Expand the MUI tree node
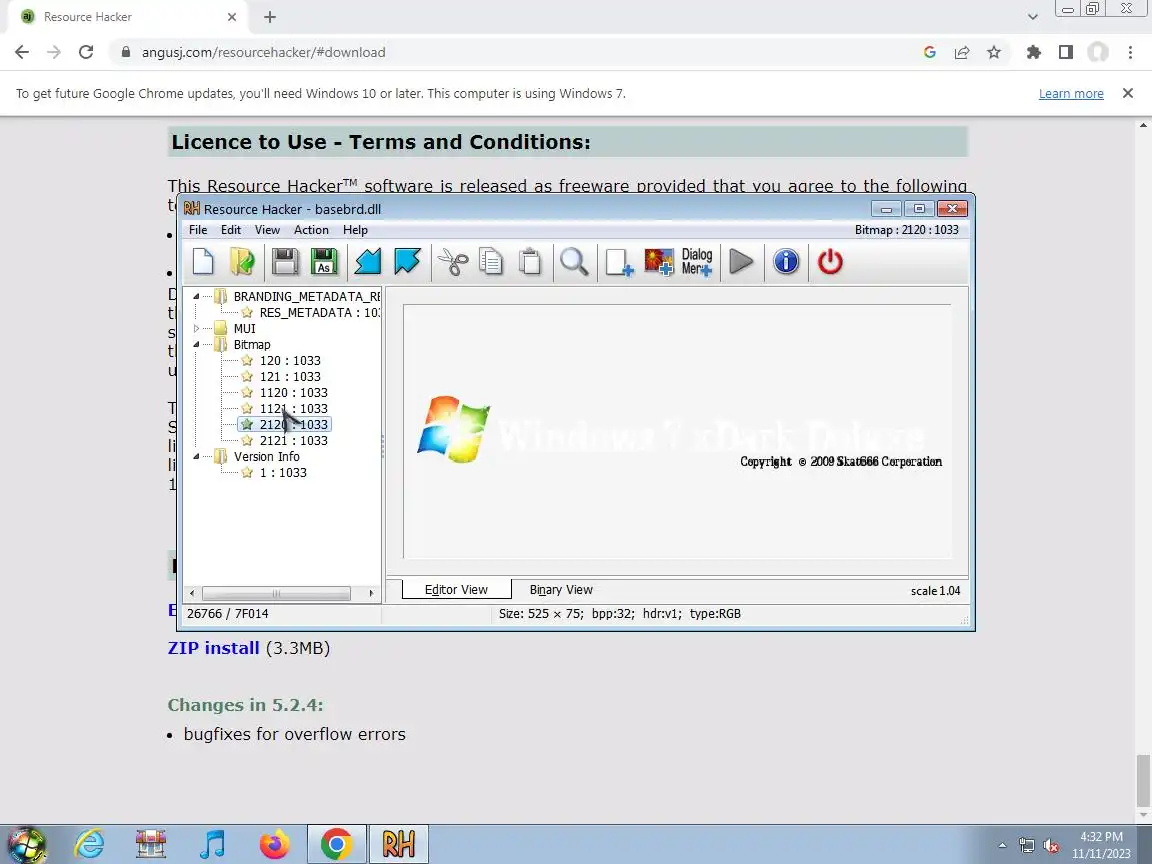 [x=196, y=328]
